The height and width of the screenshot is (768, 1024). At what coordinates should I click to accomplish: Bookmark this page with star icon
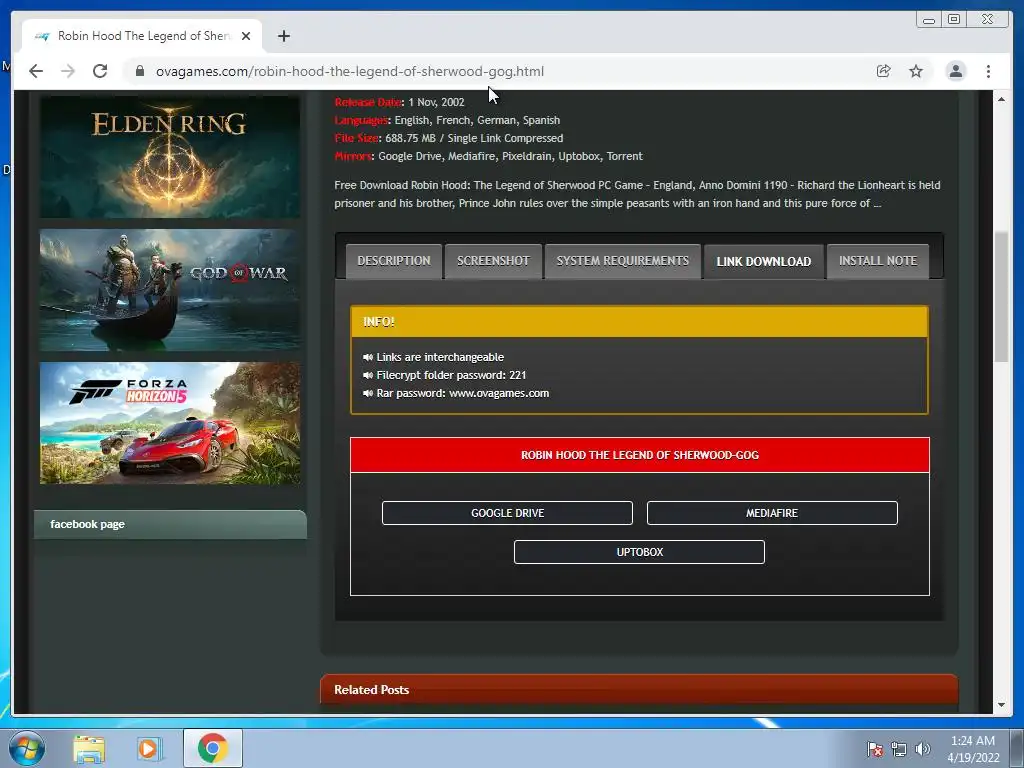coord(916,71)
